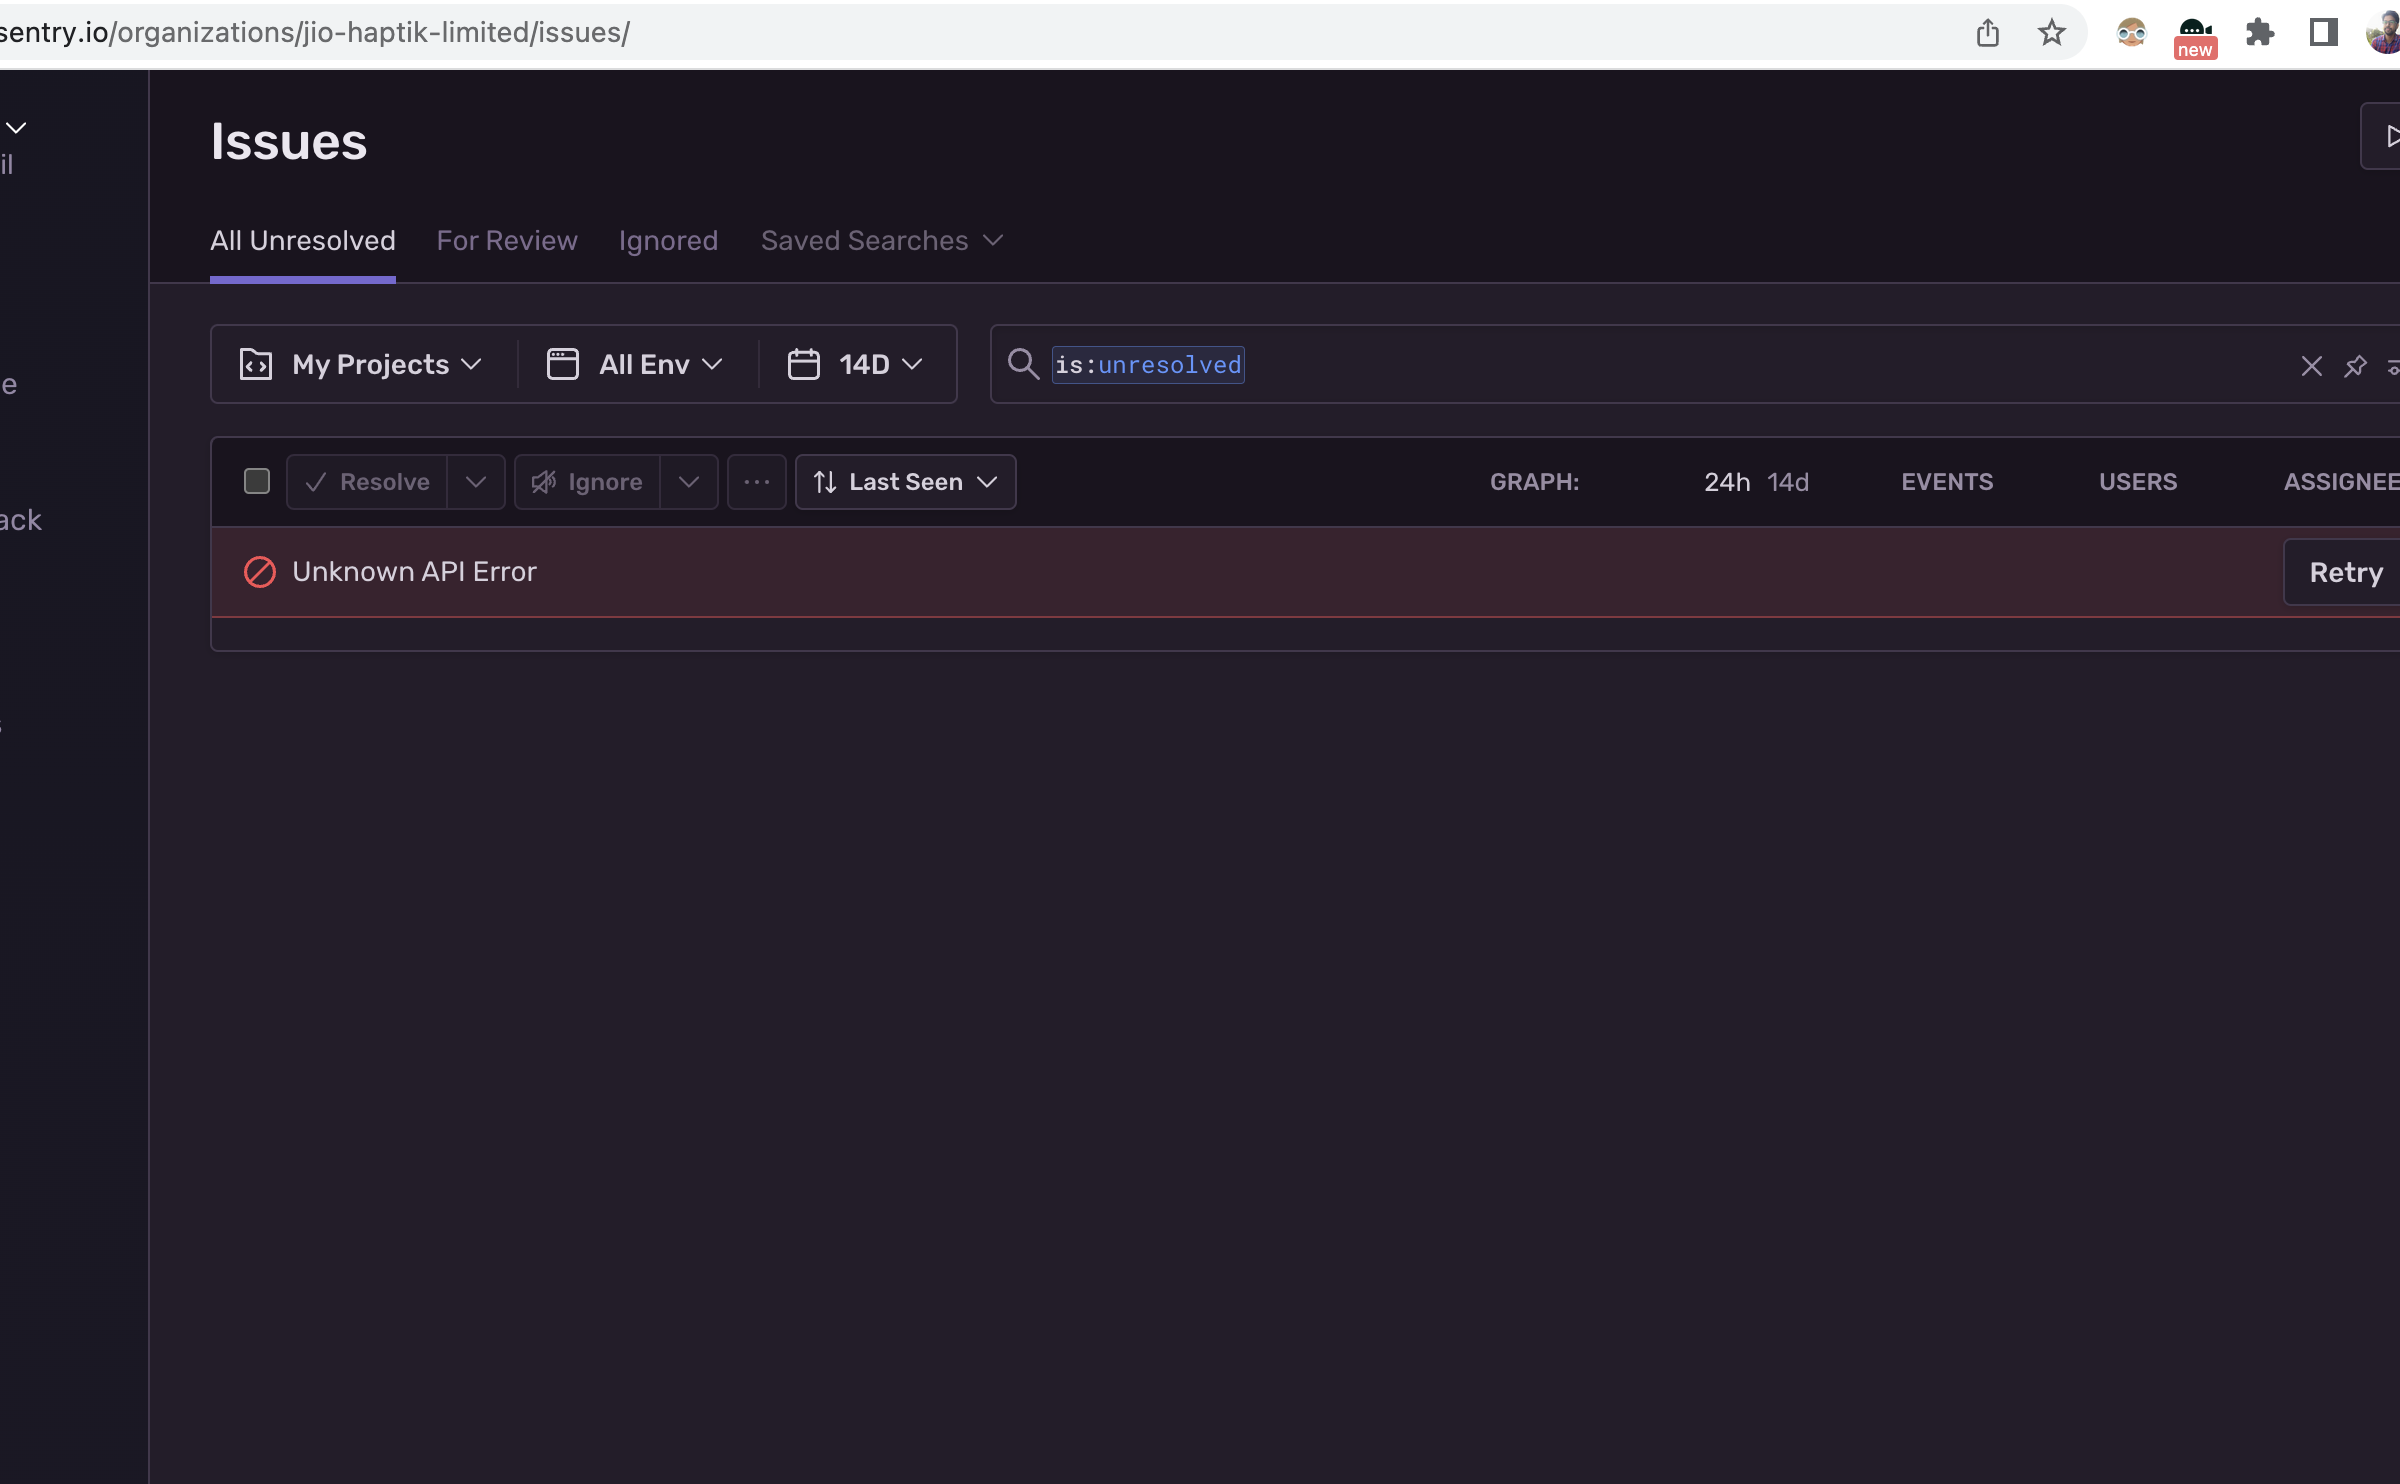The image size is (2400, 1484).
Task: Expand the Ignore options chevron
Action: pyautogui.click(x=689, y=482)
